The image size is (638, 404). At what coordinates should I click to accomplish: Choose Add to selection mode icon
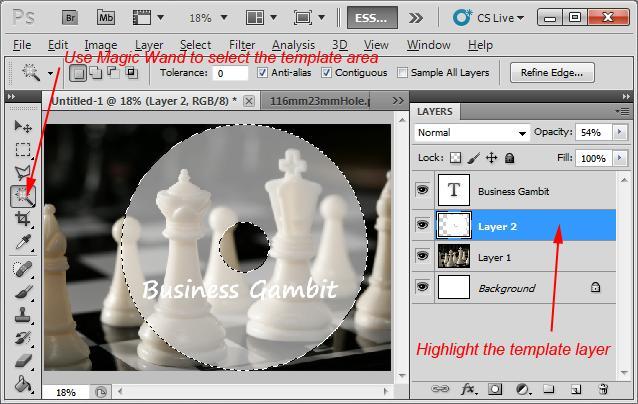pos(96,73)
